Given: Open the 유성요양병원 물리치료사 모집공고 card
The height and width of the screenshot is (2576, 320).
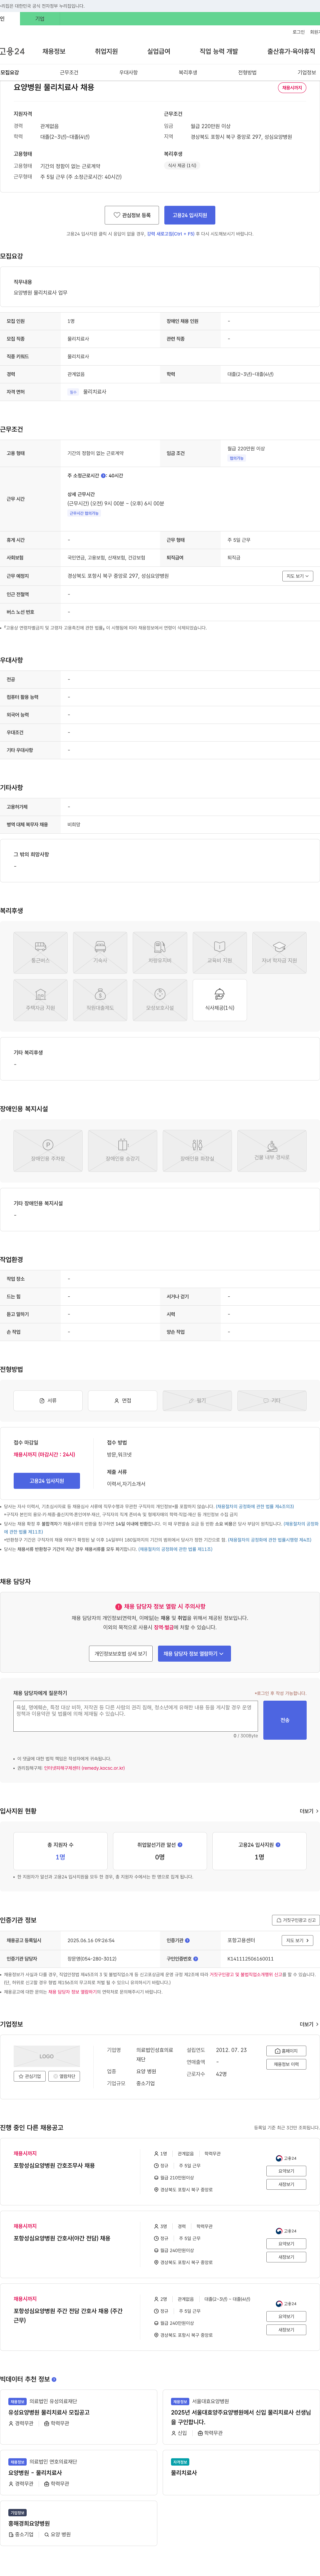Looking at the screenshot, I should (79, 2417).
